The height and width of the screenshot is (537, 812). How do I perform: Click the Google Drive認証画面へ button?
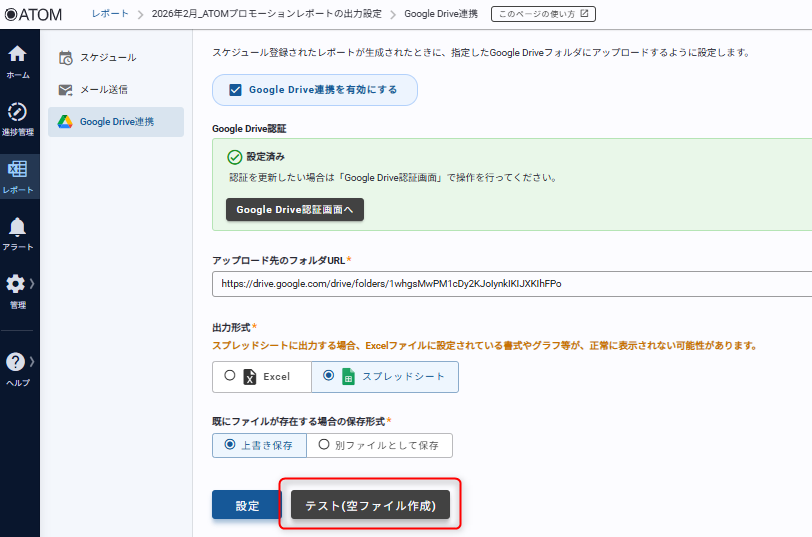[294, 210]
